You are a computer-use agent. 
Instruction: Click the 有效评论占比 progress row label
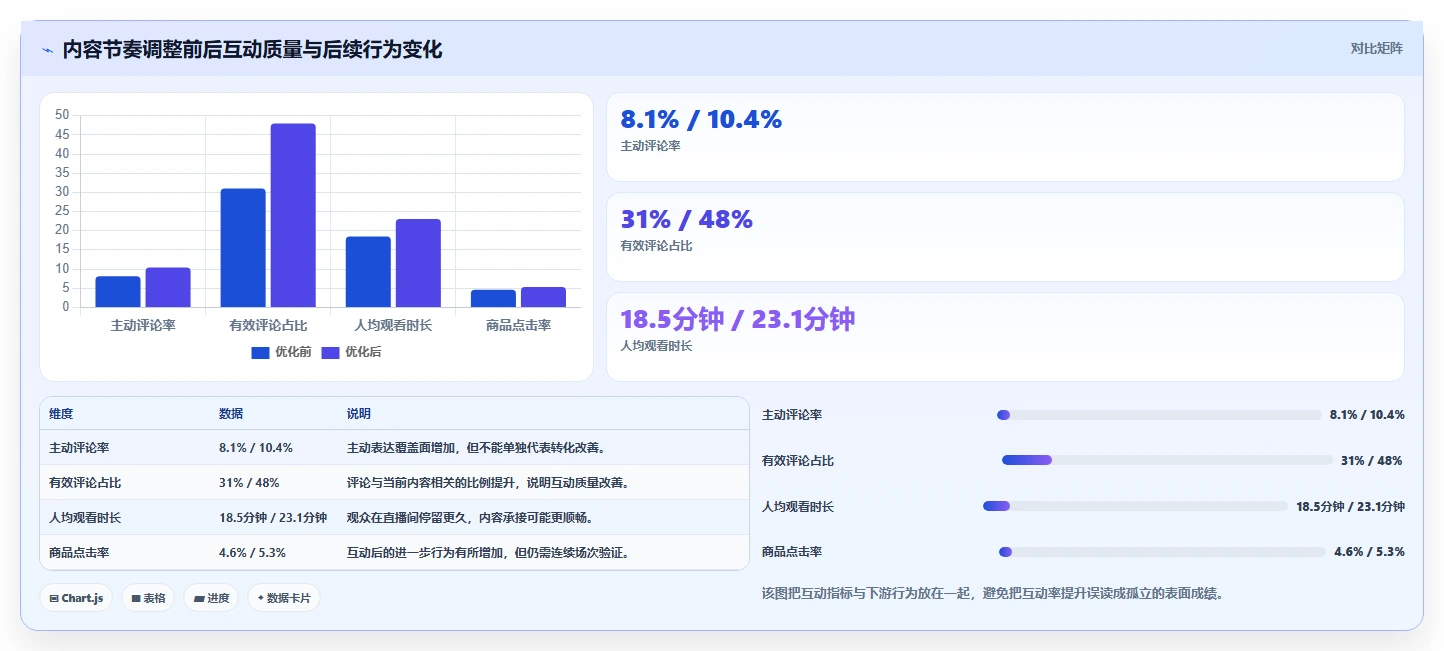click(x=798, y=461)
